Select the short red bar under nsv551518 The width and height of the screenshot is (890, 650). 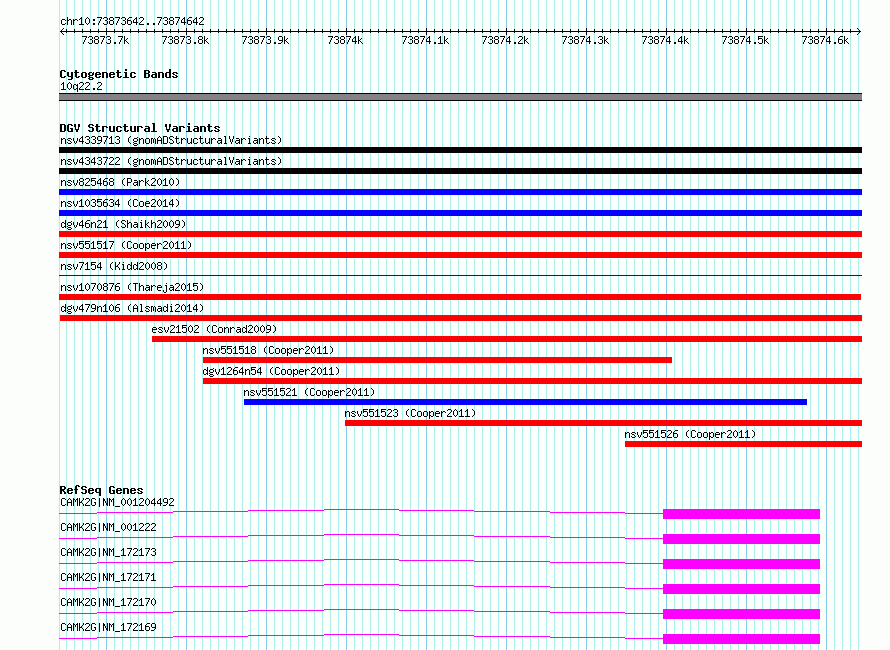(437, 360)
